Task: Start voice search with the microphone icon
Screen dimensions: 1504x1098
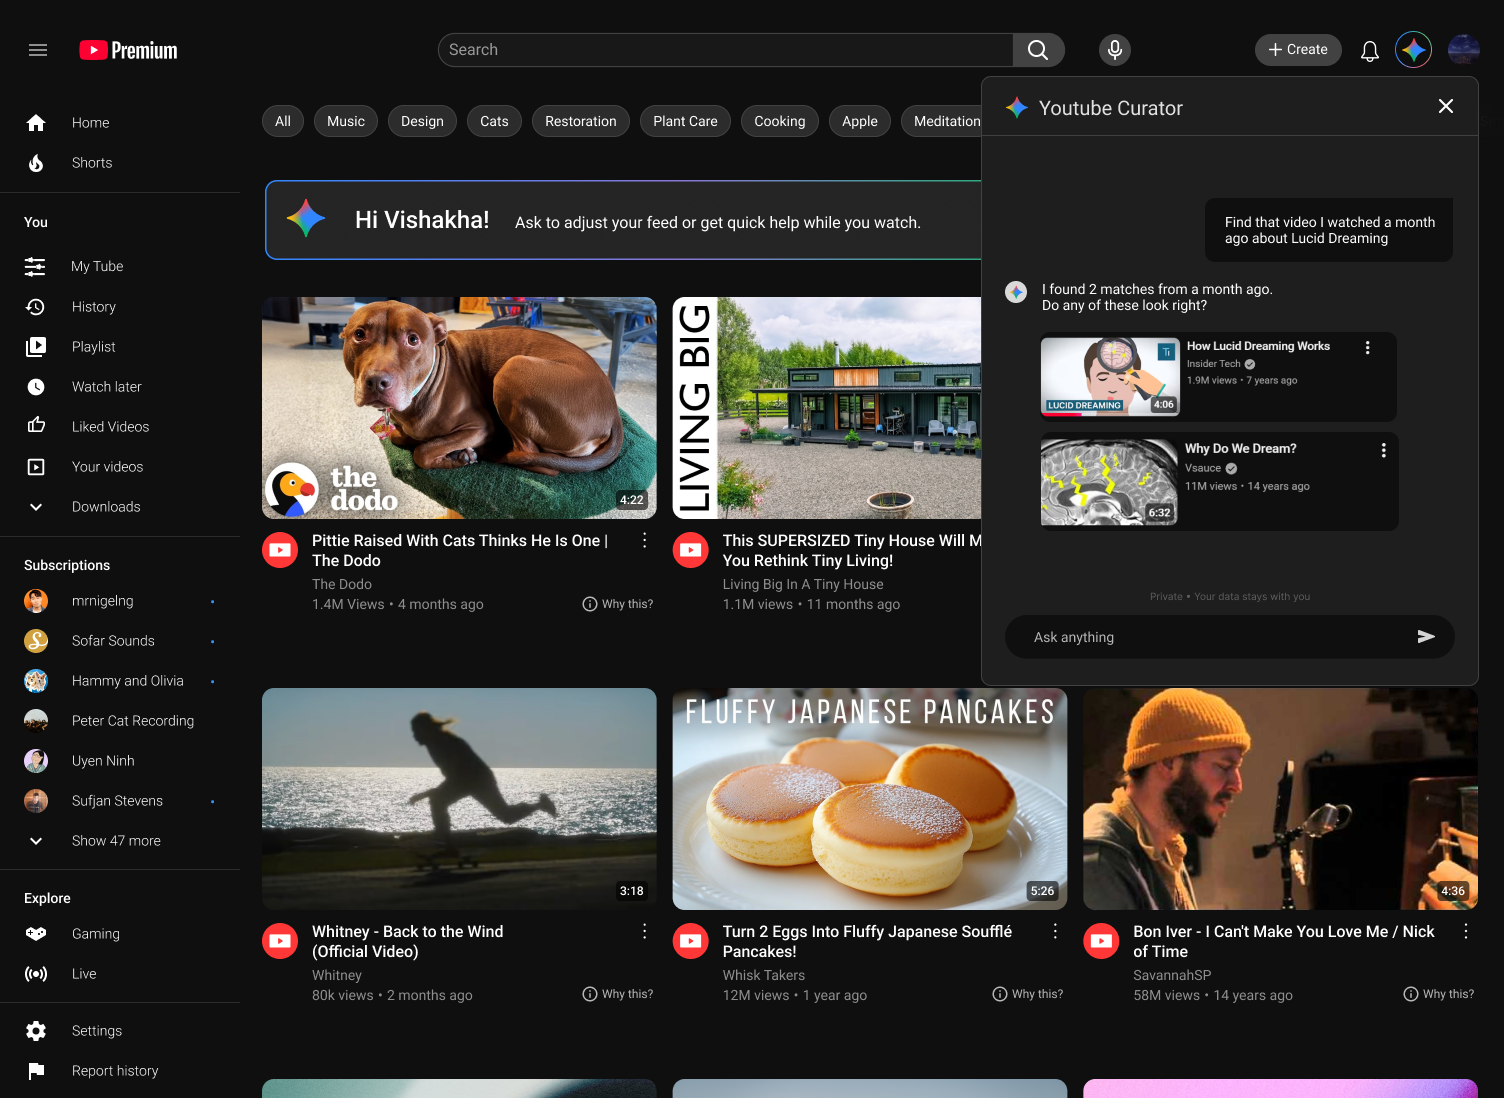Action: tap(1114, 49)
